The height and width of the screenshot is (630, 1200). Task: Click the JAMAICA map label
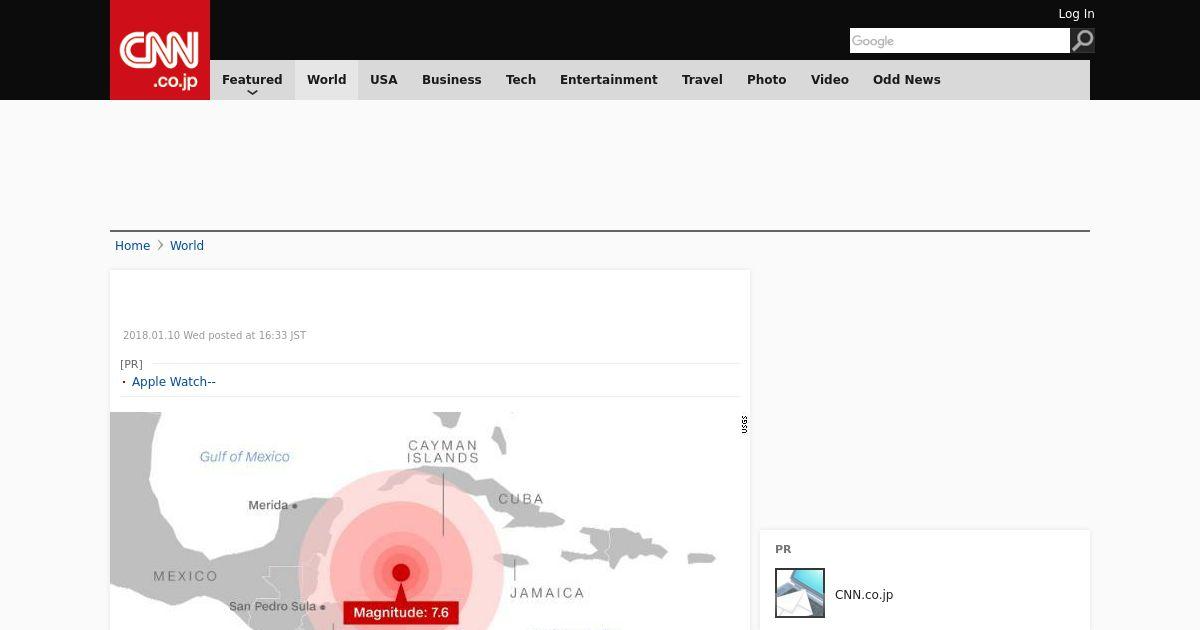[x=547, y=593]
